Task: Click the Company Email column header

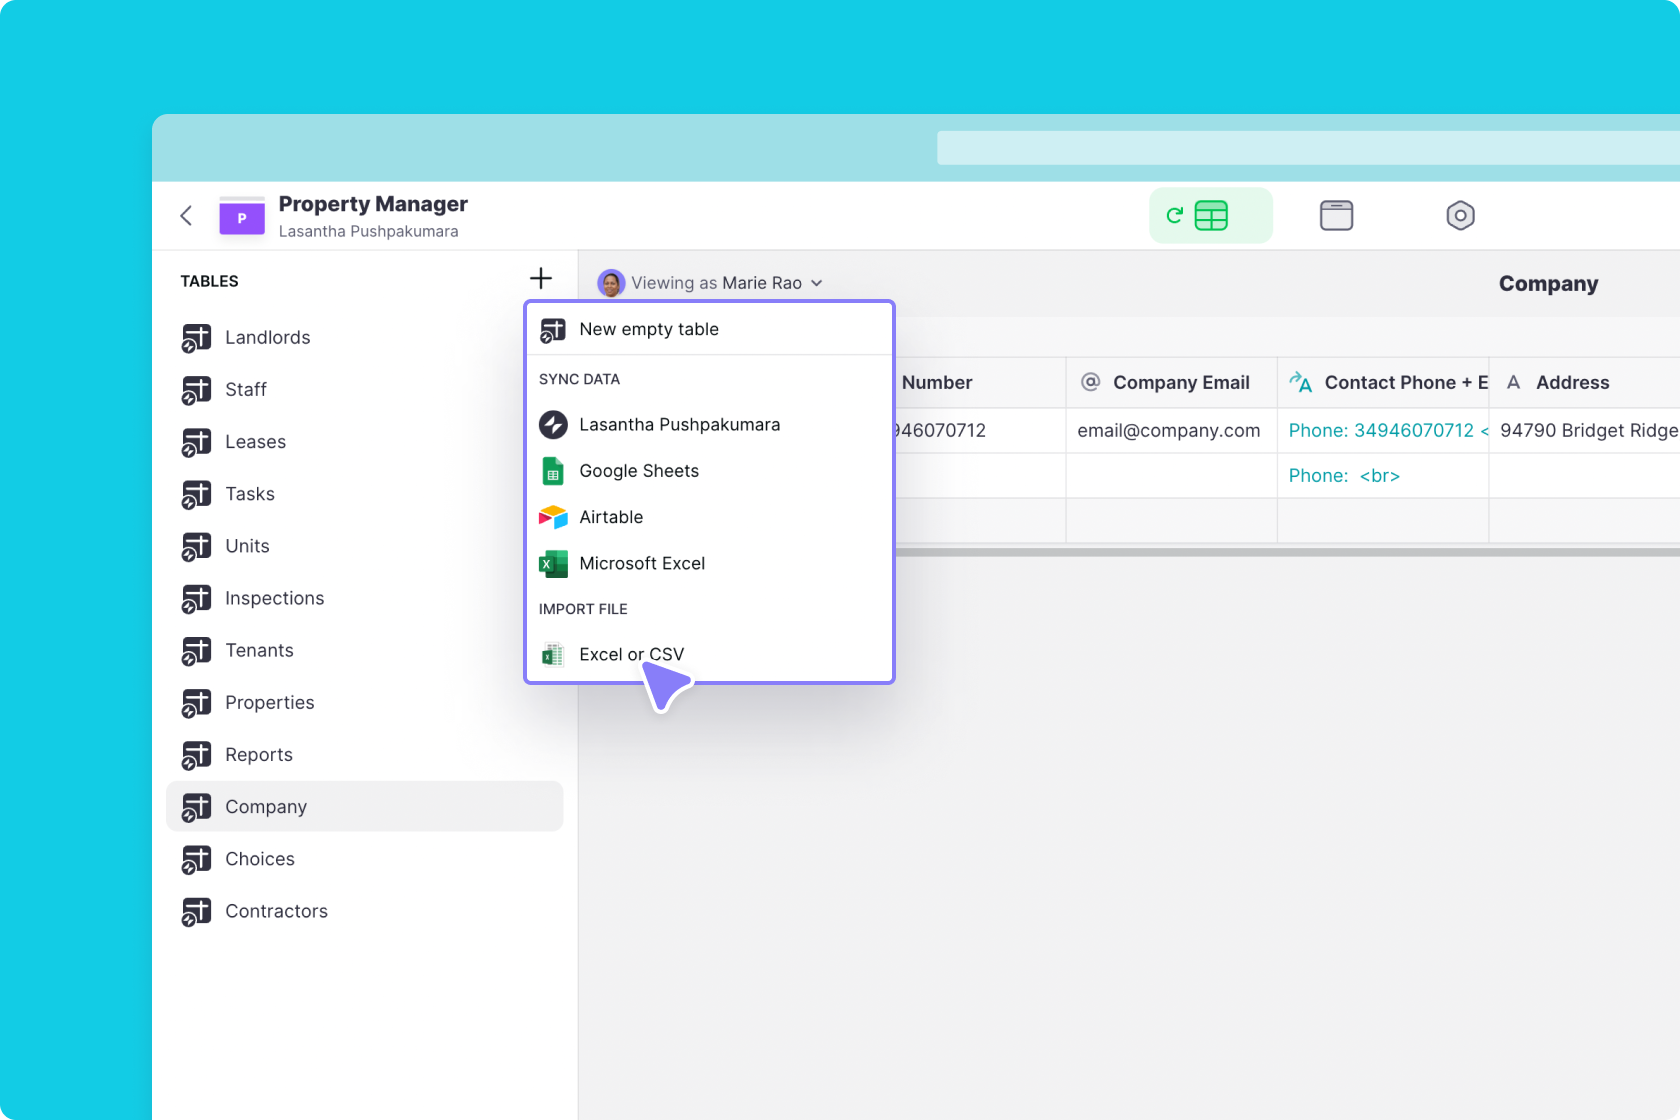Action: [x=1180, y=383]
